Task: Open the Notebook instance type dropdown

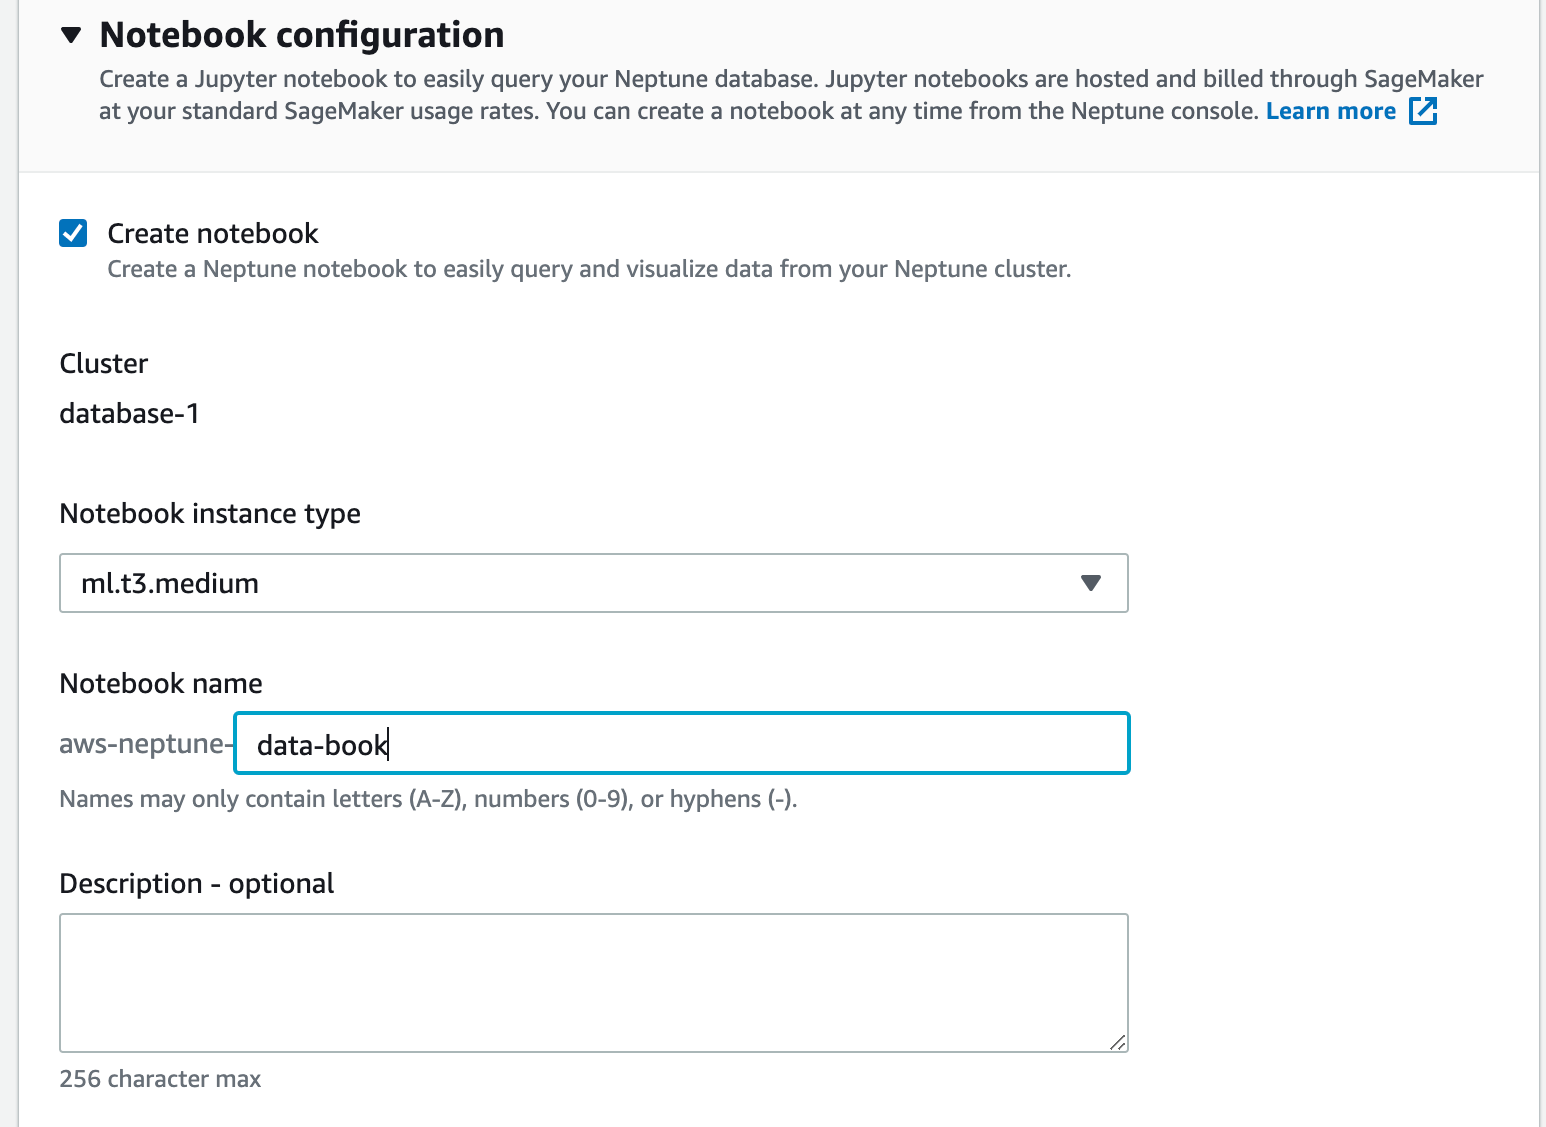Action: 593,583
